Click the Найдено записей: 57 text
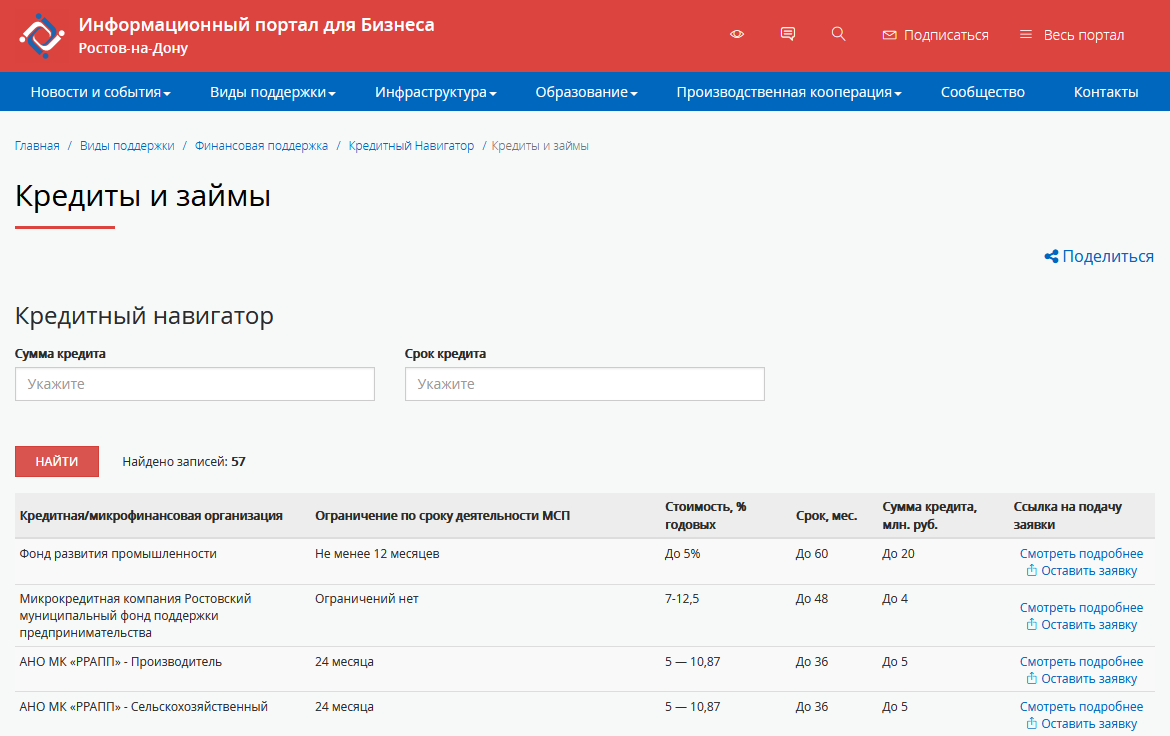Screen dimensions: 1170x736 click(184, 461)
